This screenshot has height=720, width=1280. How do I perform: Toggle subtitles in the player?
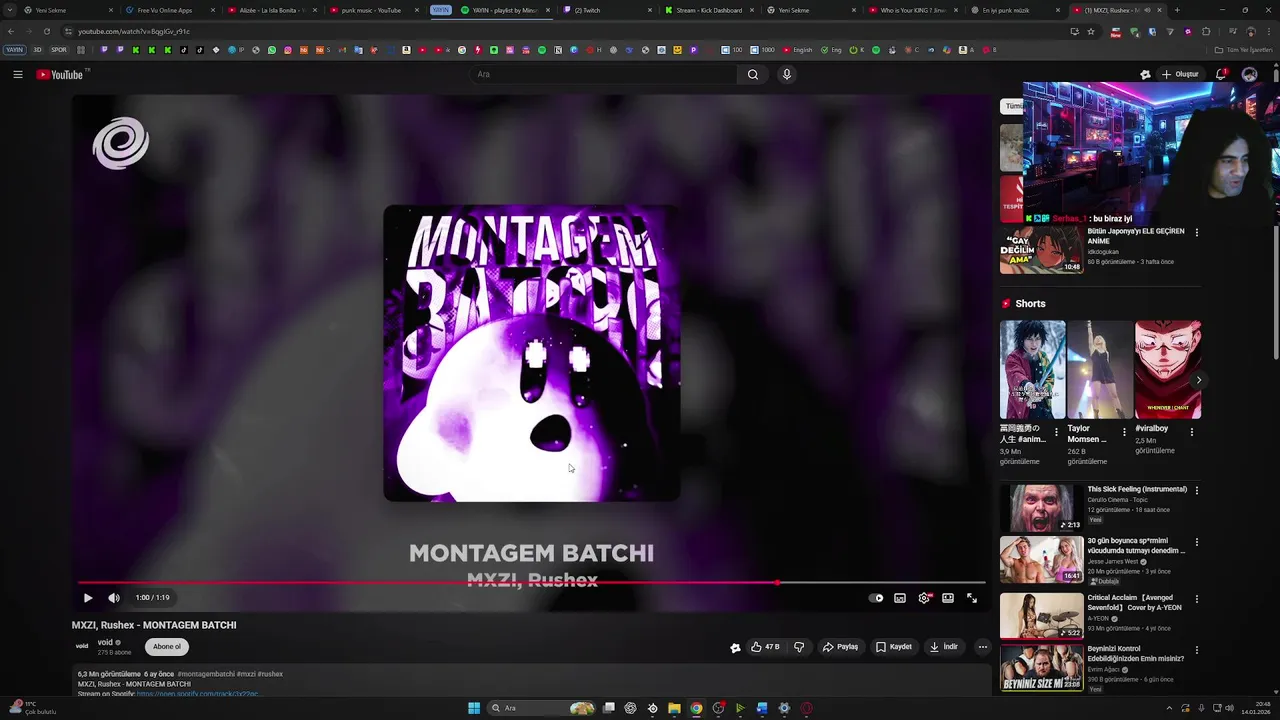900,598
